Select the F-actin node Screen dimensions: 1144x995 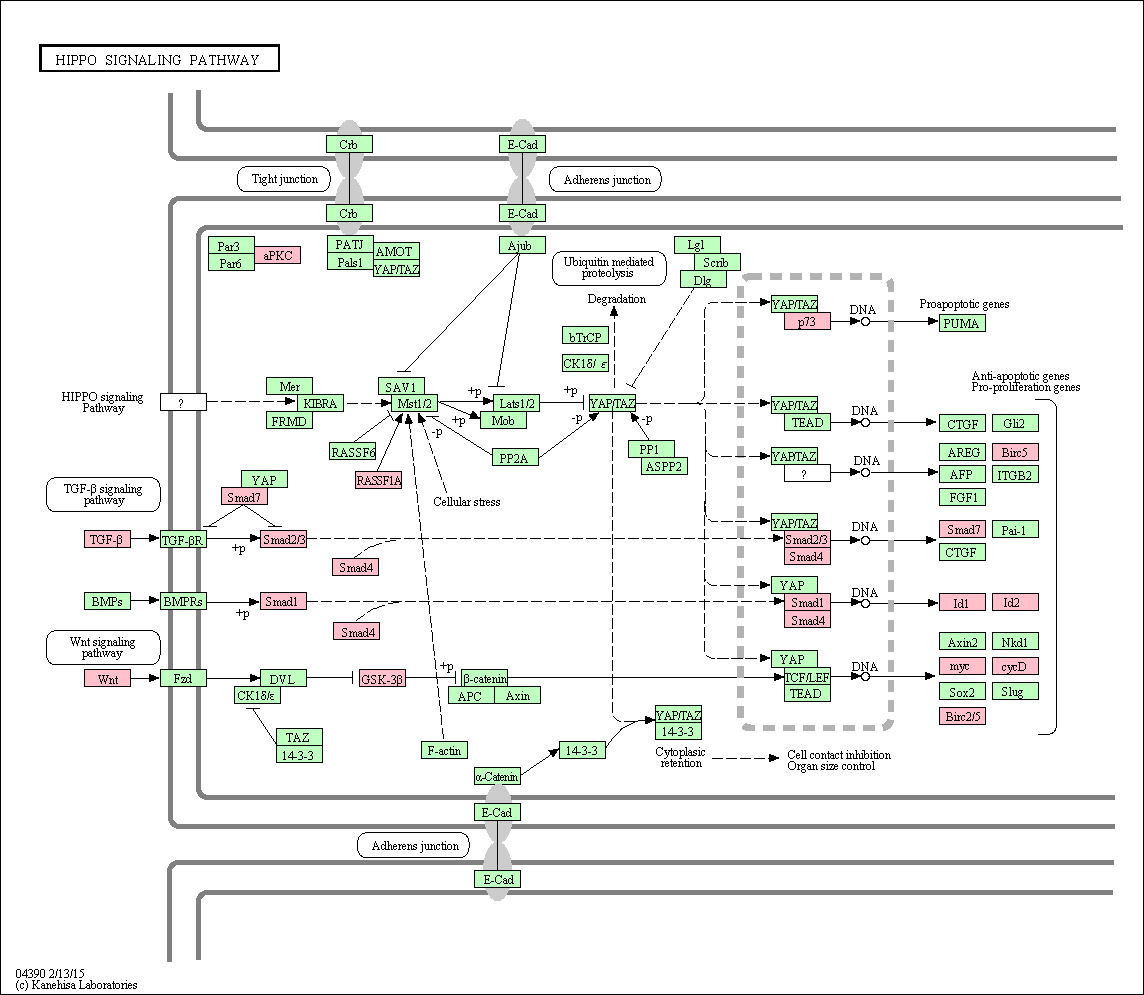click(x=444, y=750)
